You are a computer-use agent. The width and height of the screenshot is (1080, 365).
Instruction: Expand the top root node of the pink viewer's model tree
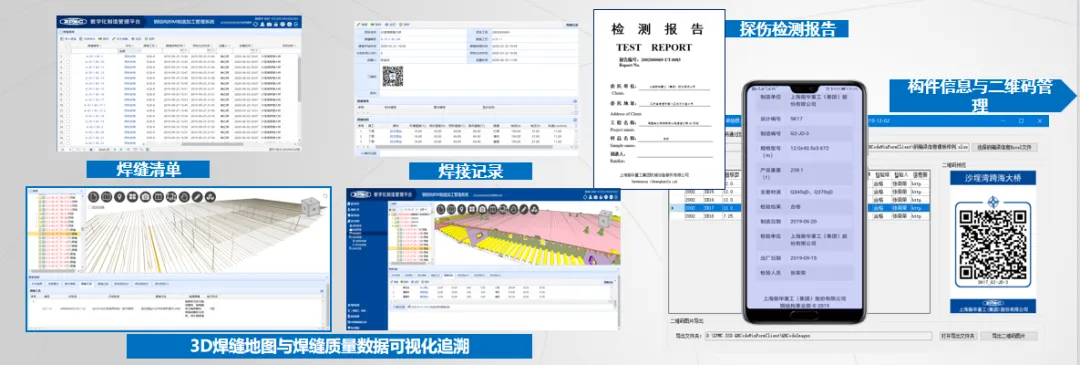391,214
